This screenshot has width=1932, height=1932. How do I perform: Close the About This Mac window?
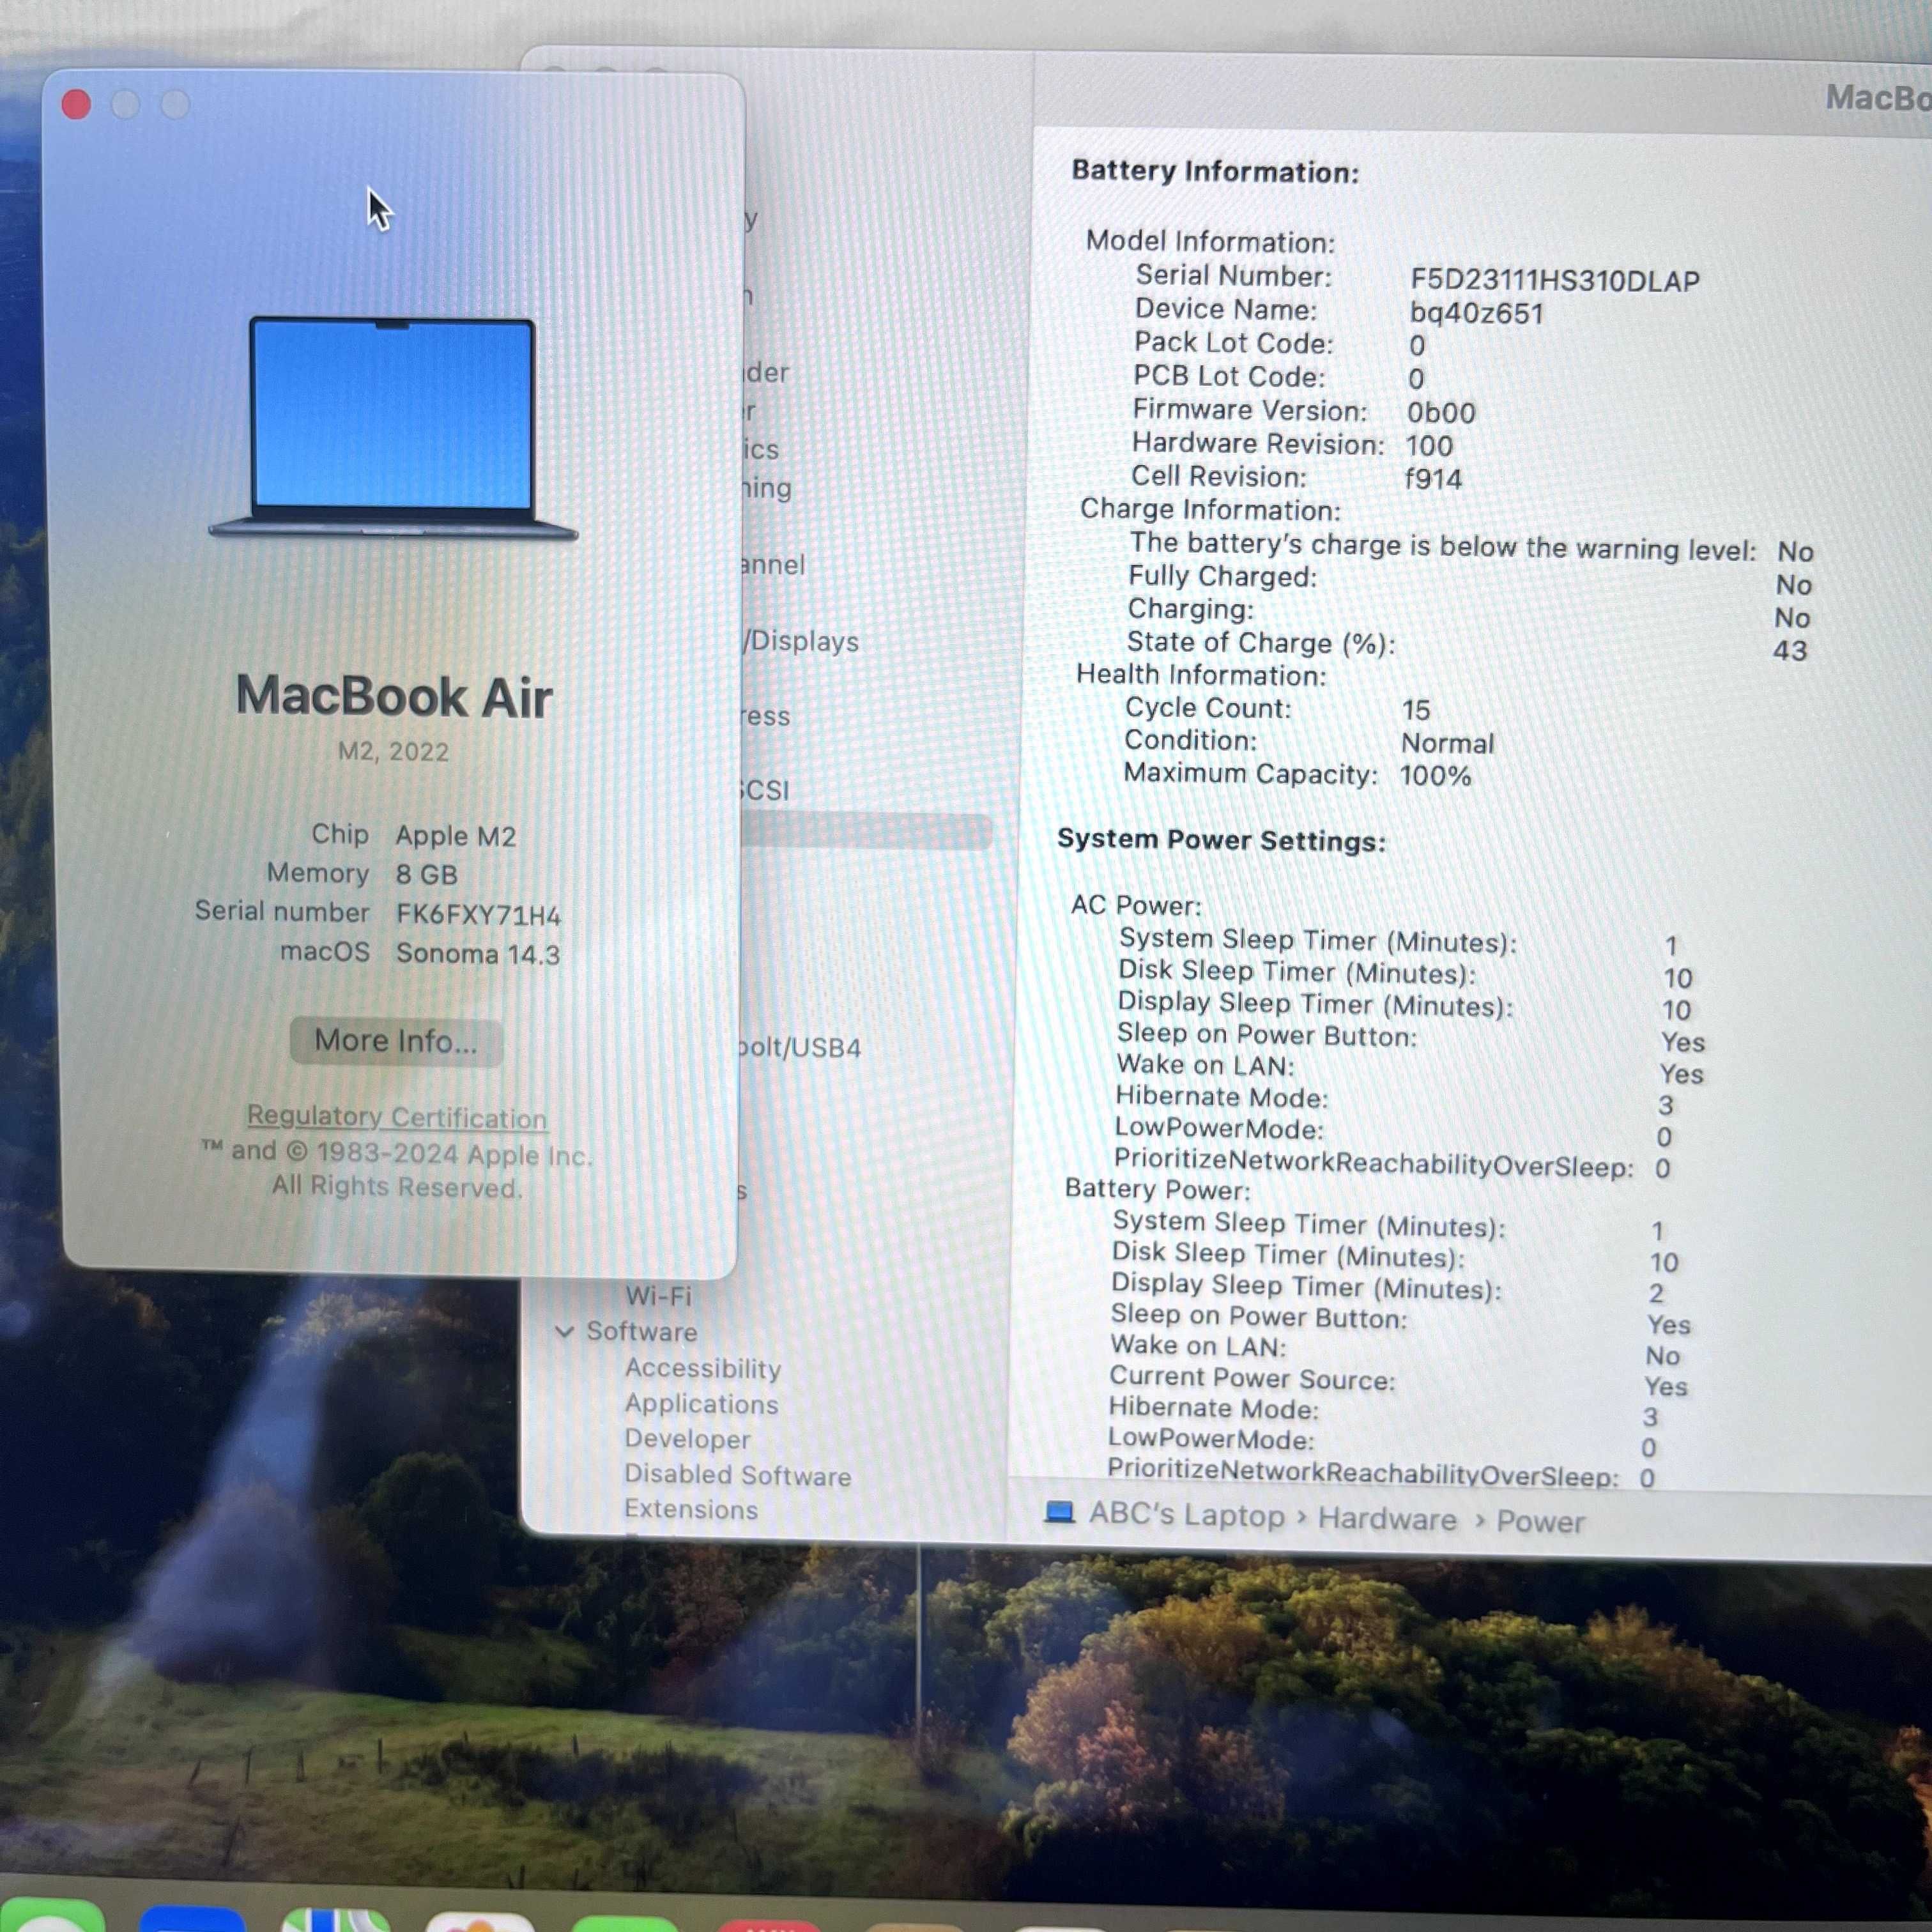pos(76,104)
